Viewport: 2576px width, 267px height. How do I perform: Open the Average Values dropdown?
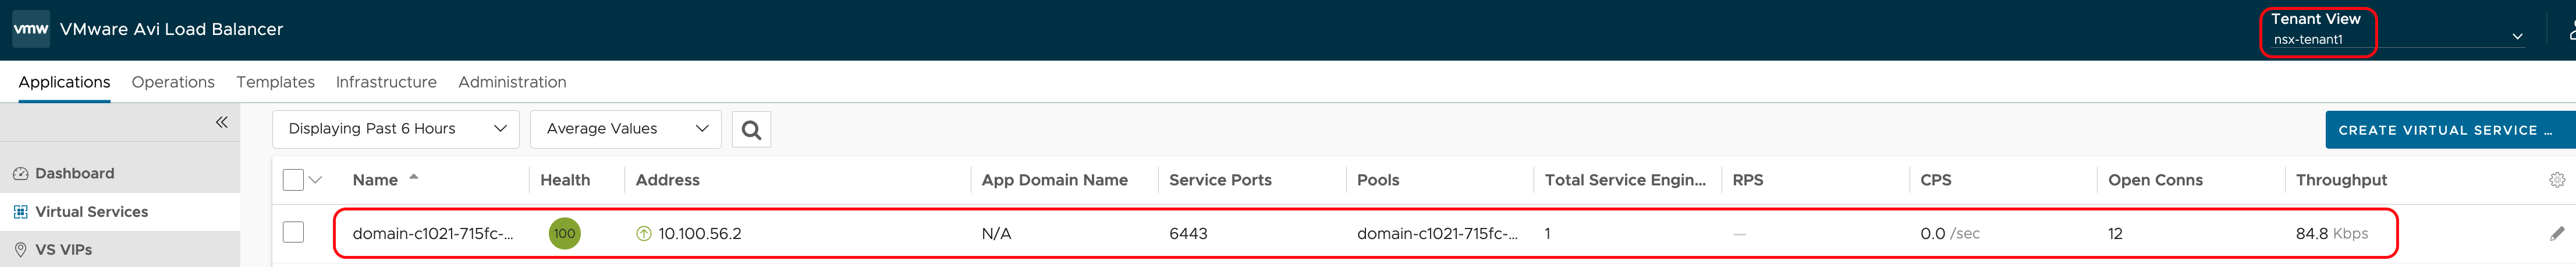(625, 129)
